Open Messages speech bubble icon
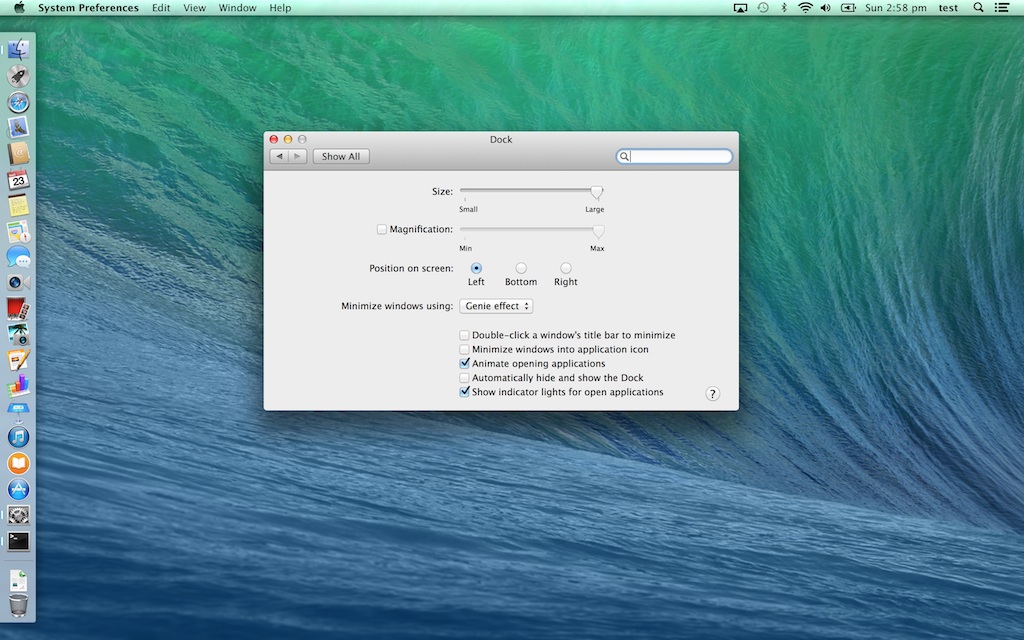This screenshot has height=640, width=1024. [18, 257]
